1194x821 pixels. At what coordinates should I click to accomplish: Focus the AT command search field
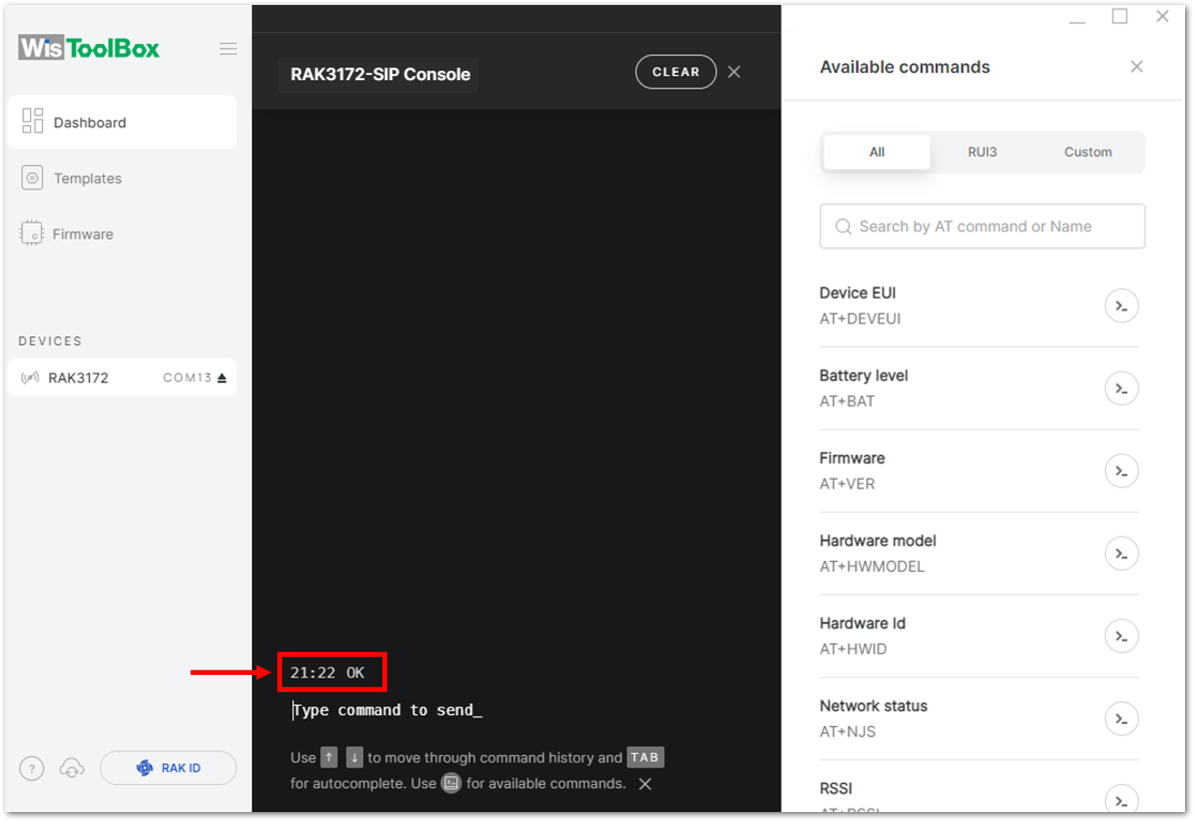pos(982,226)
